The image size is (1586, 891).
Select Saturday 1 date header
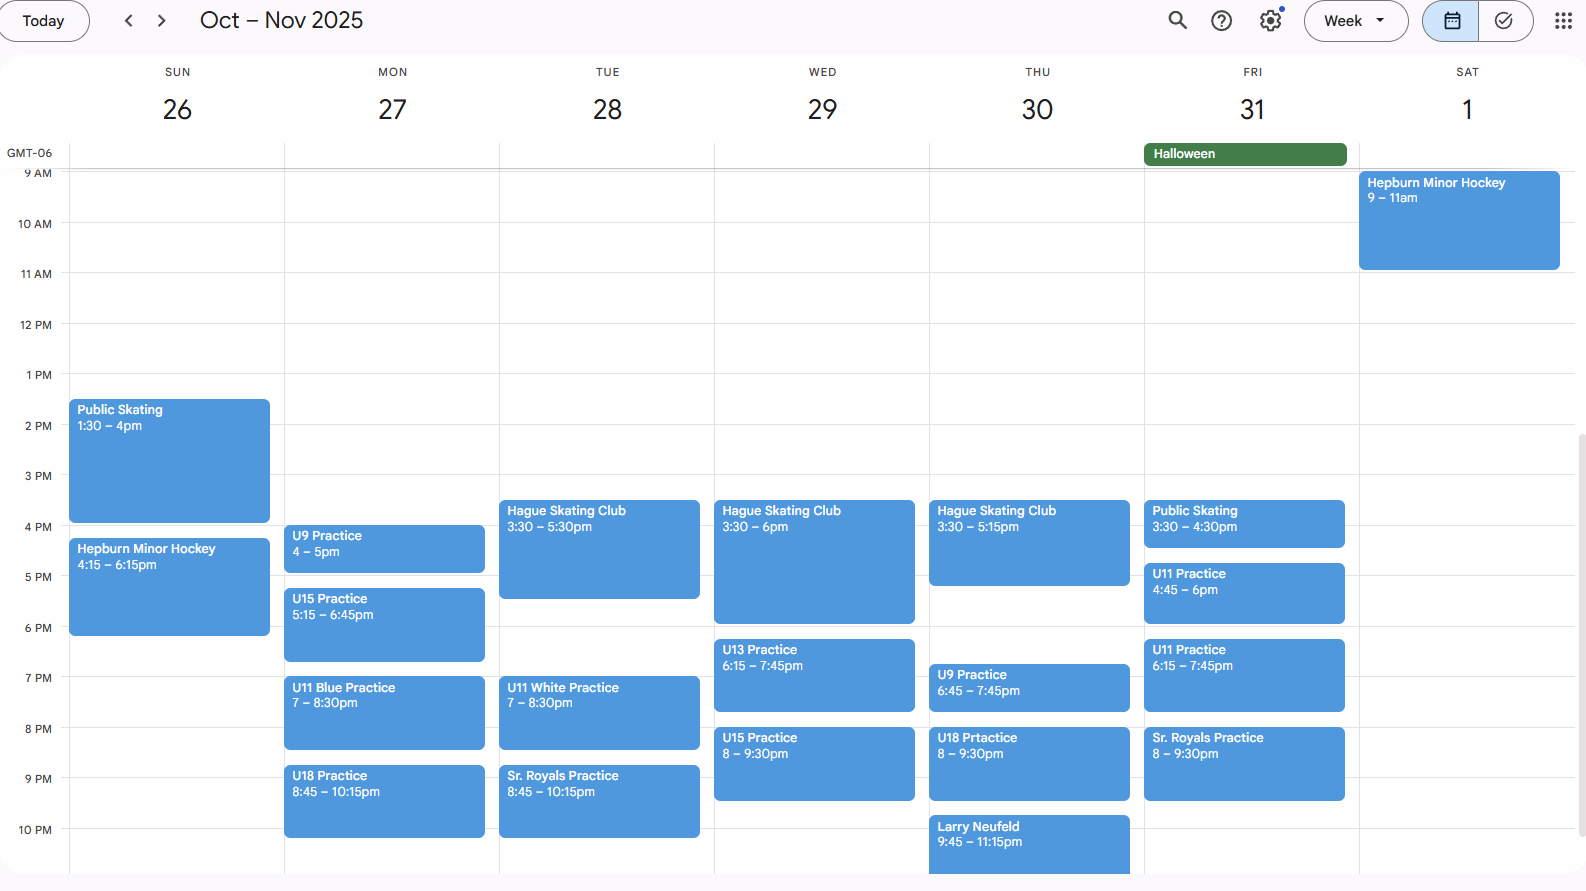[1467, 109]
